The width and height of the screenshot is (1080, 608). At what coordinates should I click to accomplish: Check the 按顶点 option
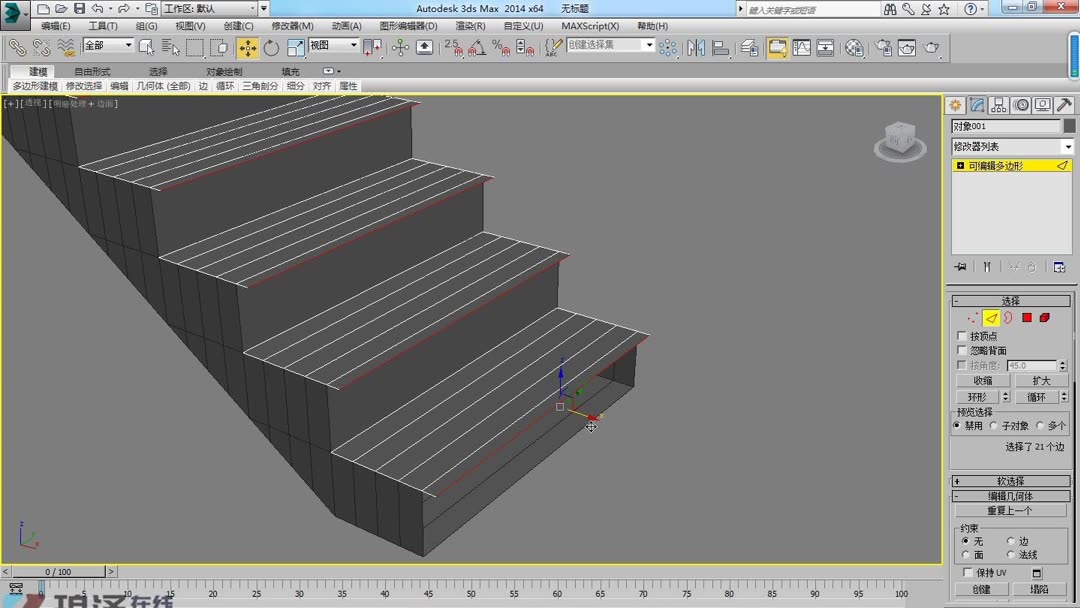[960, 336]
